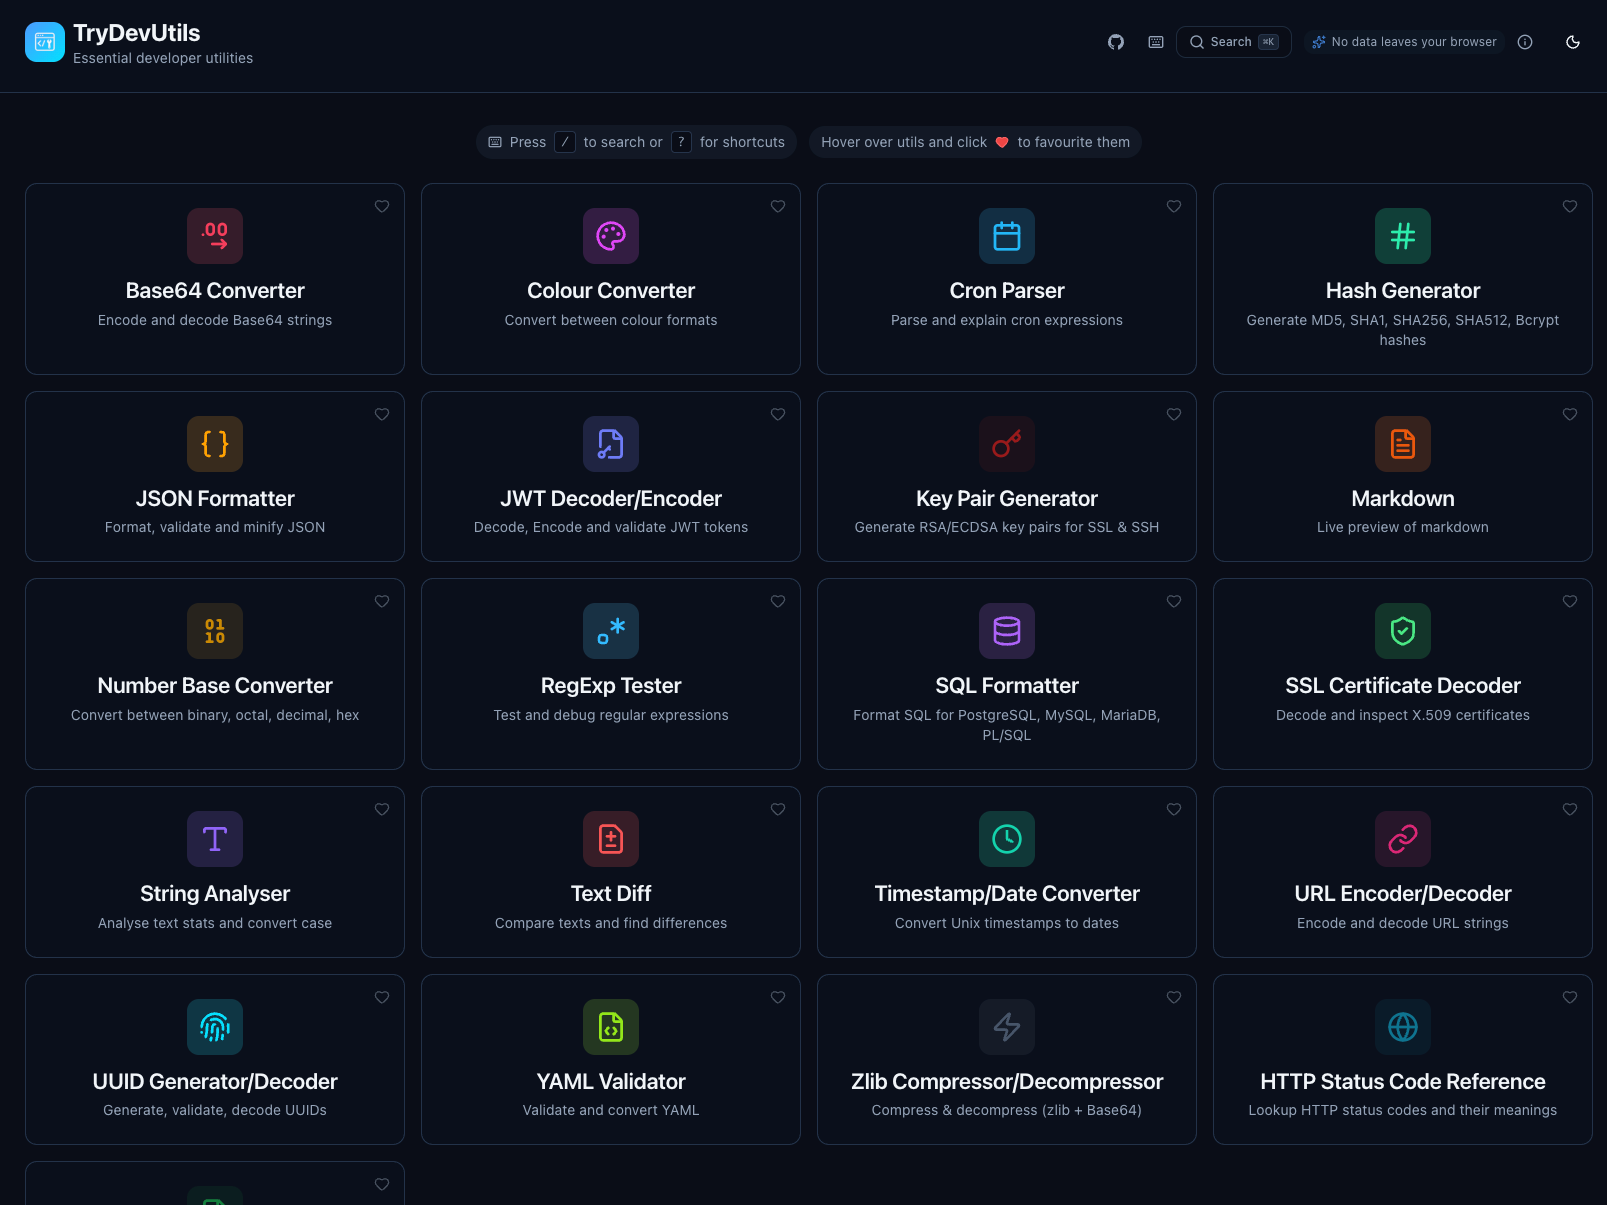Open the Text Diff file icon
This screenshot has height=1205, width=1607.
point(611,839)
